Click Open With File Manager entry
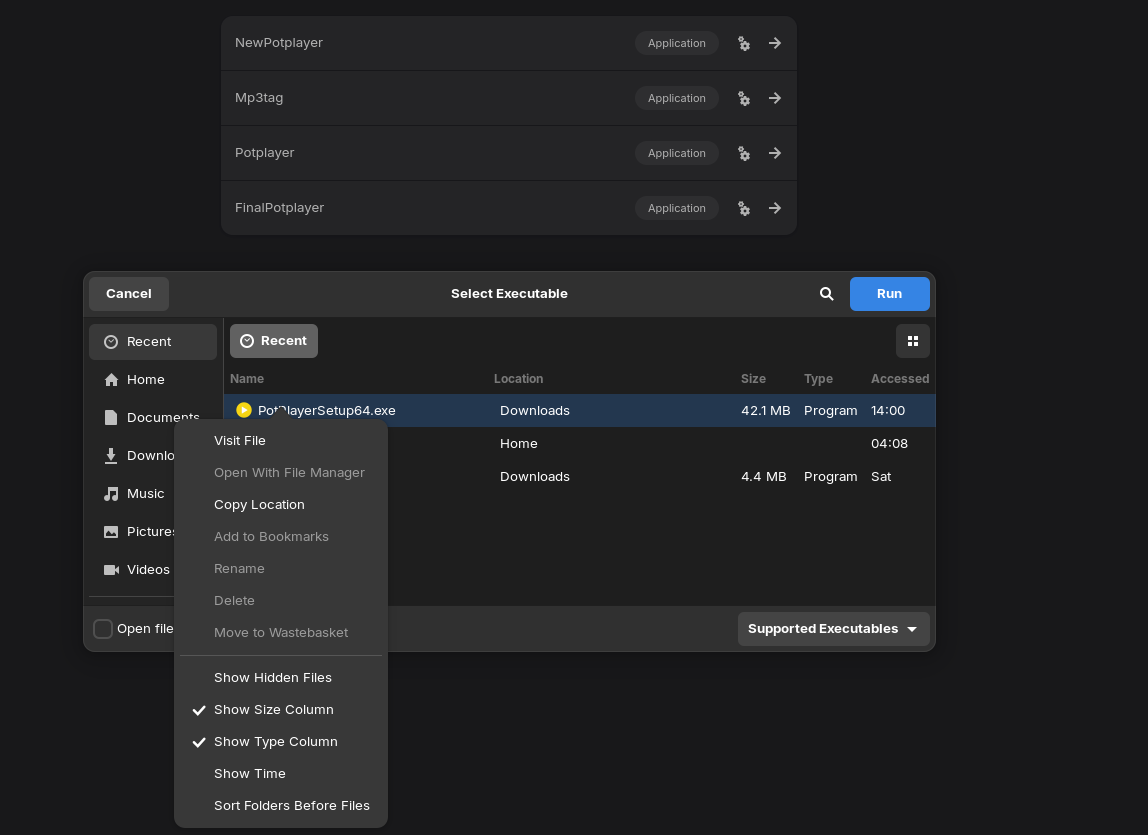Image resolution: width=1148 pixels, height=835 pixels. click(280, 473)
